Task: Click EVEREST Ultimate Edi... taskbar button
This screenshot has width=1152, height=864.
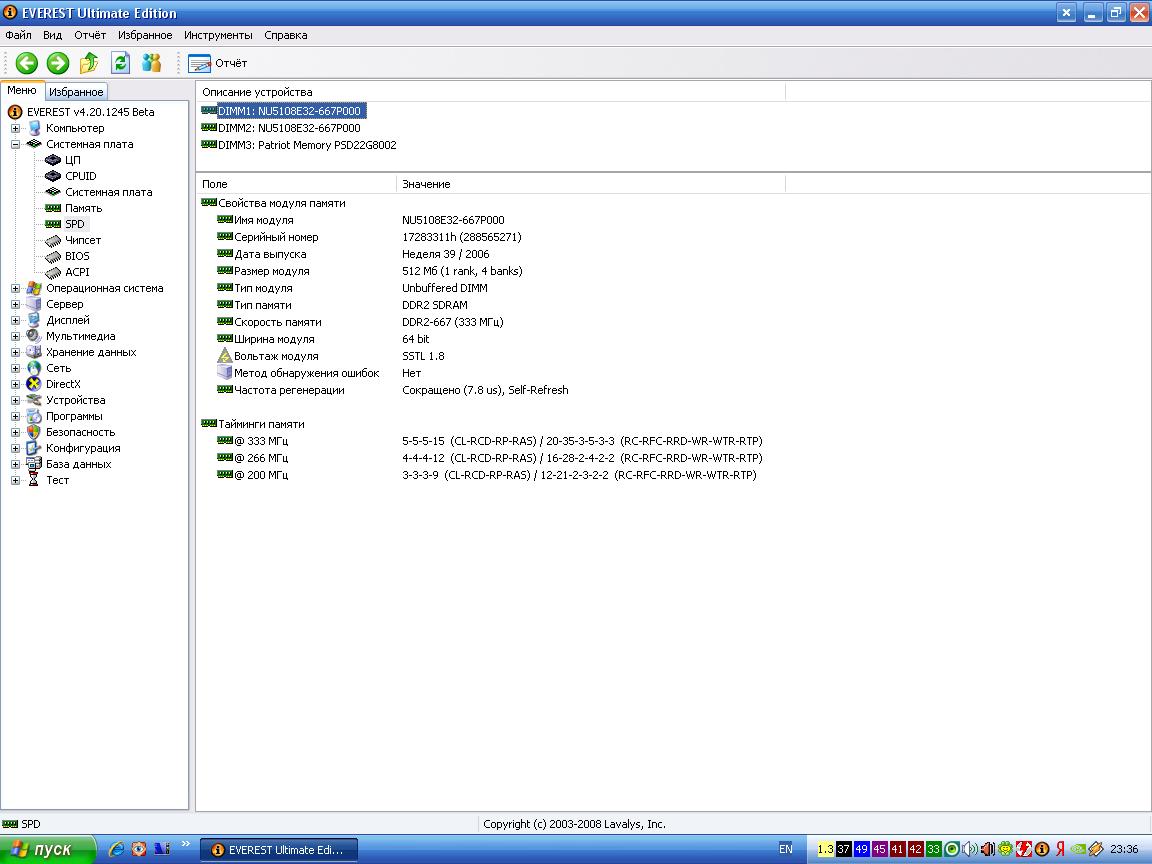Action: point(278,850)
